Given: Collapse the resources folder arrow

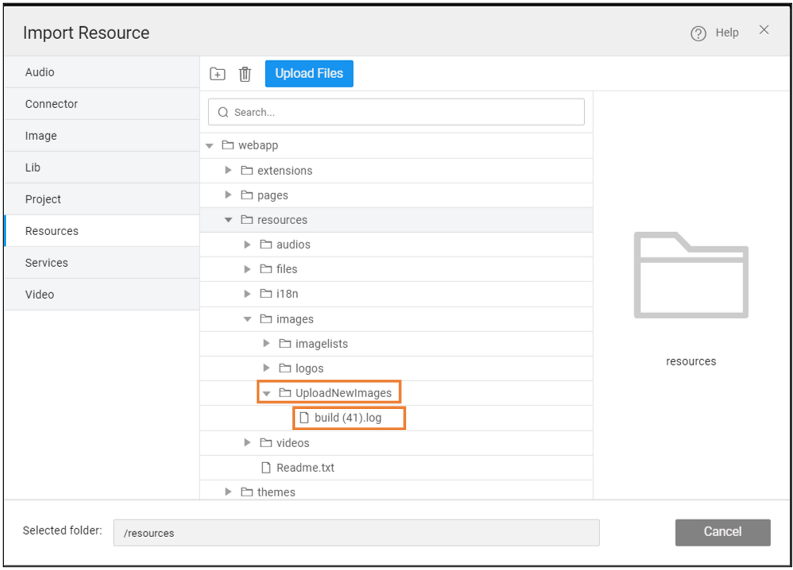Looking at the screenshot, I should coord(228,220).
